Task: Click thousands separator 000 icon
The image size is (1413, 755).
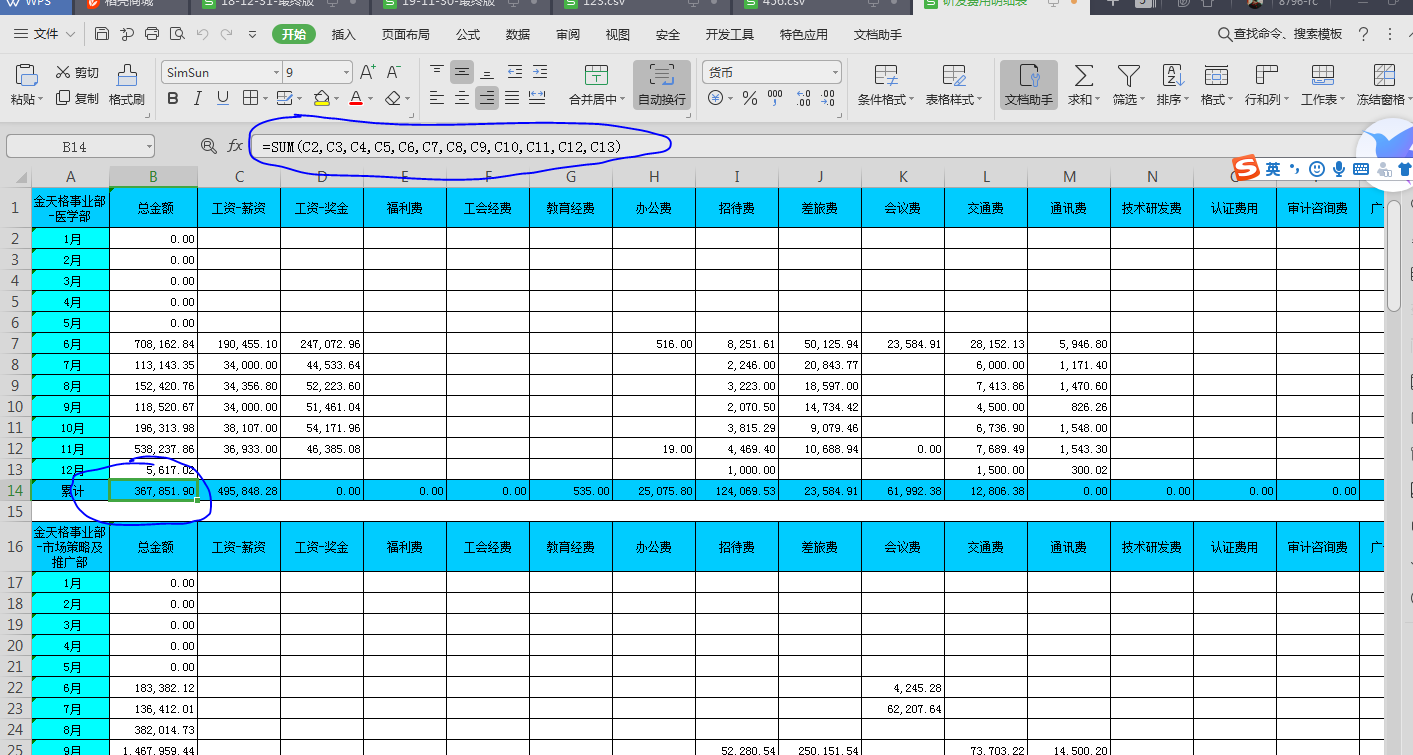Action: pyautogui.click(x=775, y=98)
